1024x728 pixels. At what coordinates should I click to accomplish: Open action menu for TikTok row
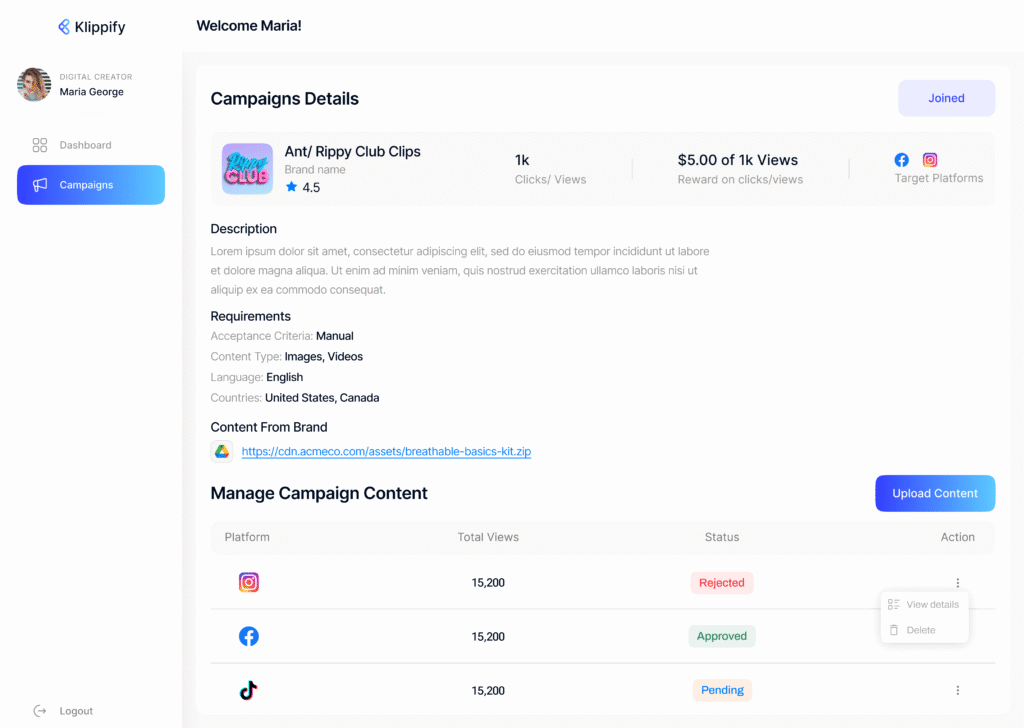point(957,690)
